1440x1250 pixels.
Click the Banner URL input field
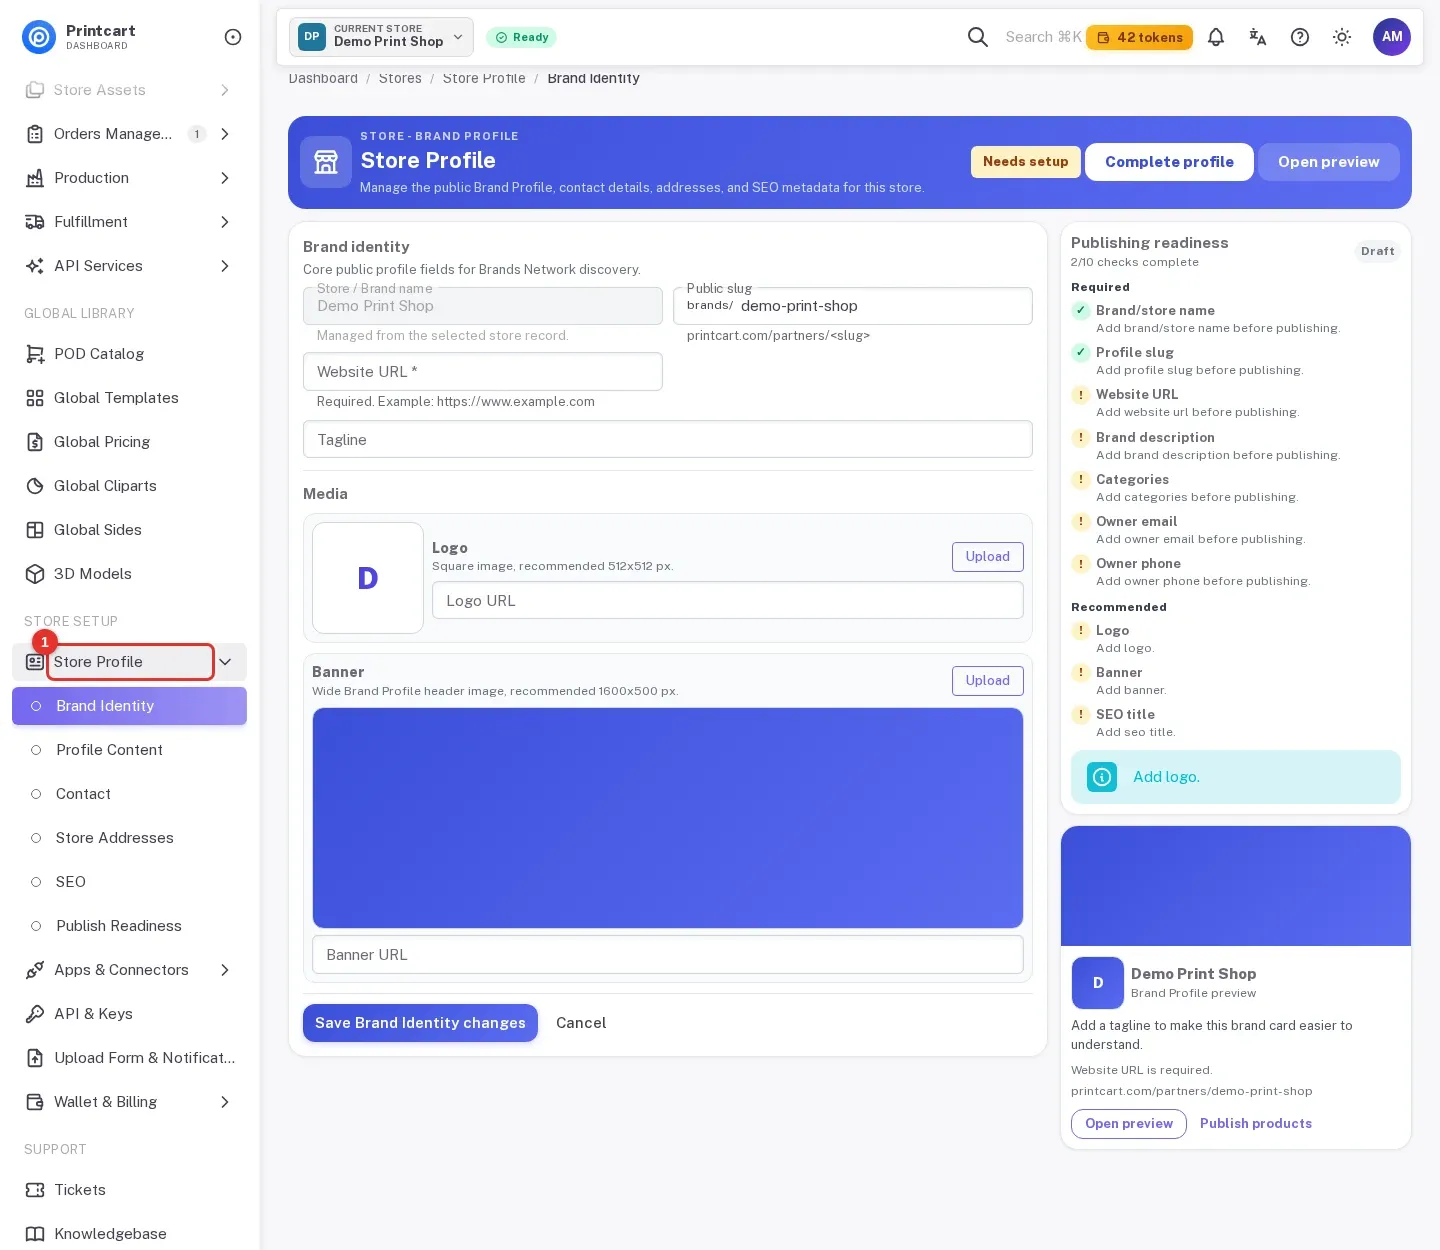[x=668, y=955]
